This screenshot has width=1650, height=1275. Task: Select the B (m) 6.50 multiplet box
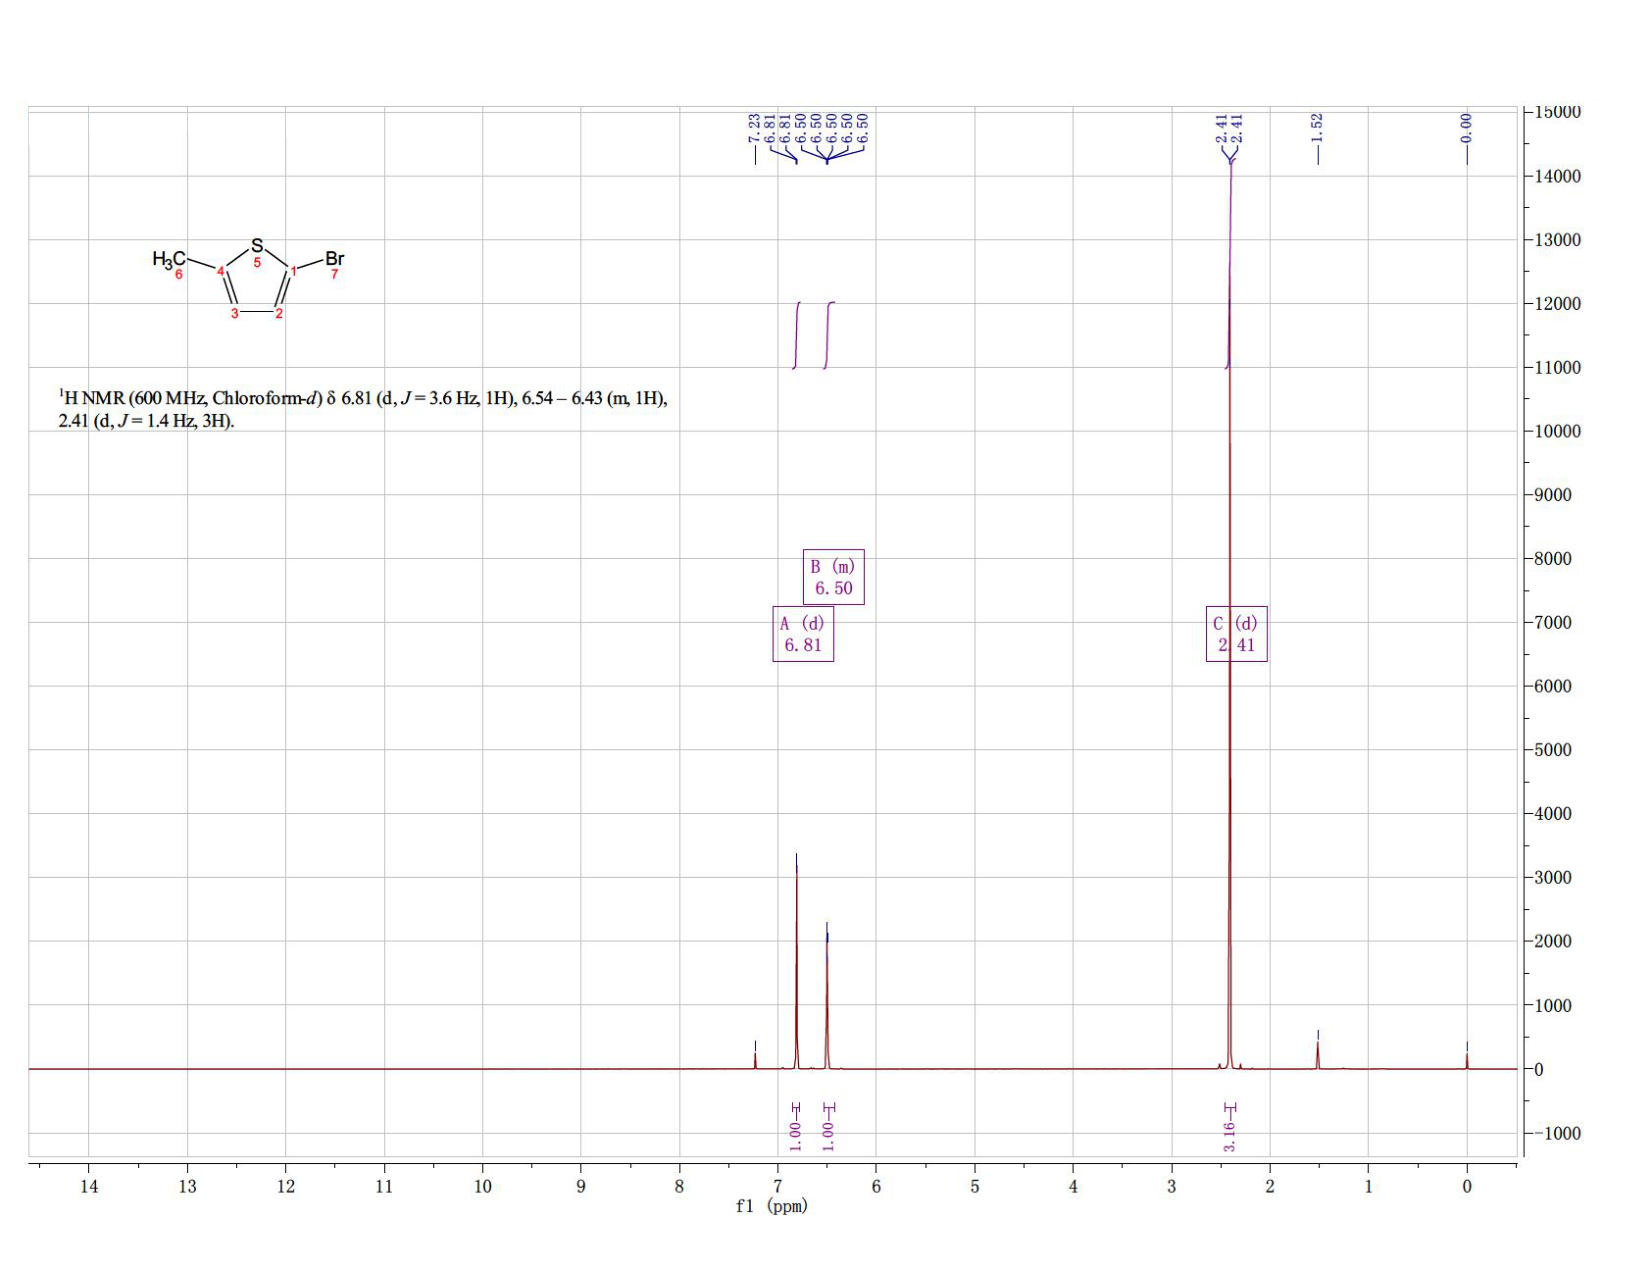834,577
